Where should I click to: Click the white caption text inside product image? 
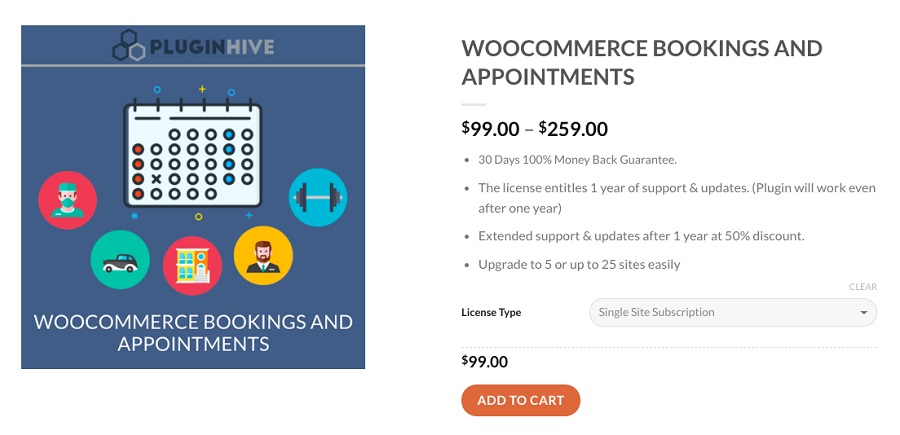tap(193, 333)
